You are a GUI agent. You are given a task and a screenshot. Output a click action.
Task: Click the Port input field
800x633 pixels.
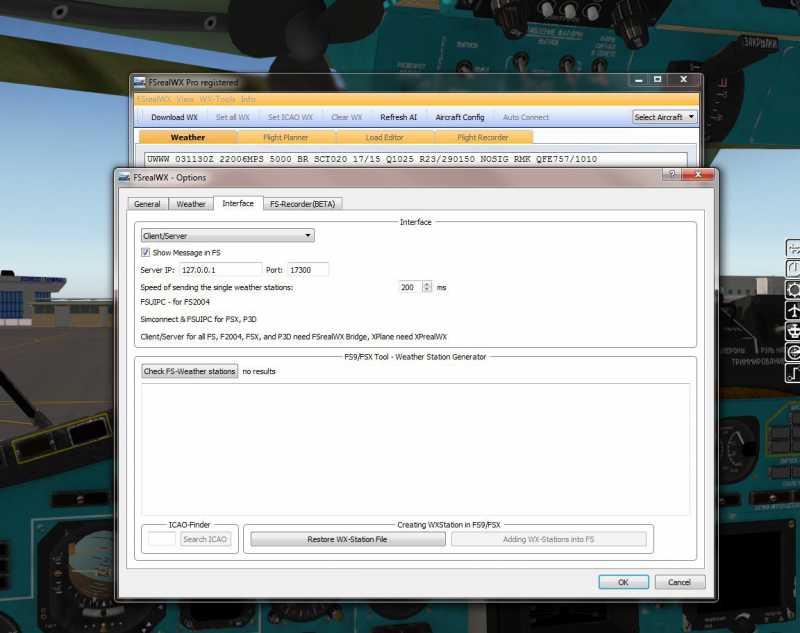[308, 270]
